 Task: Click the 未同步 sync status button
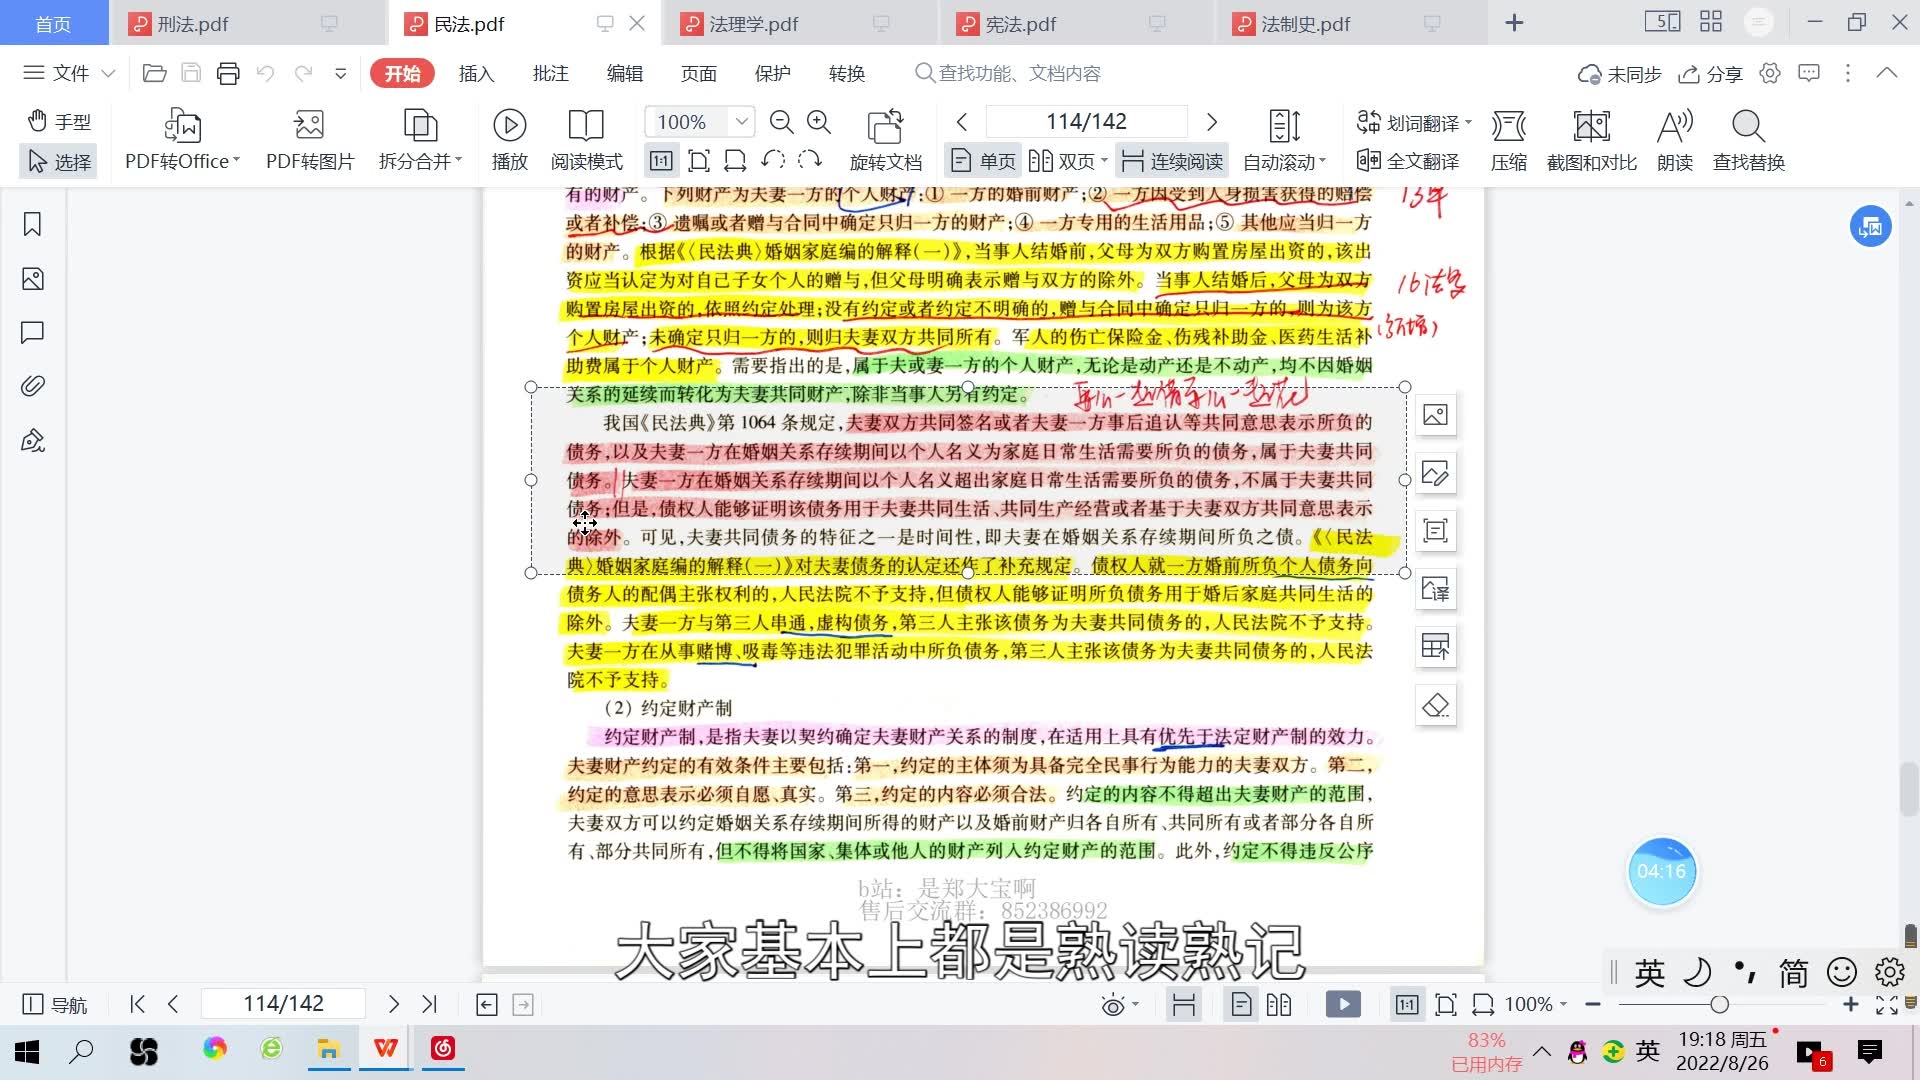[1619, 74]
